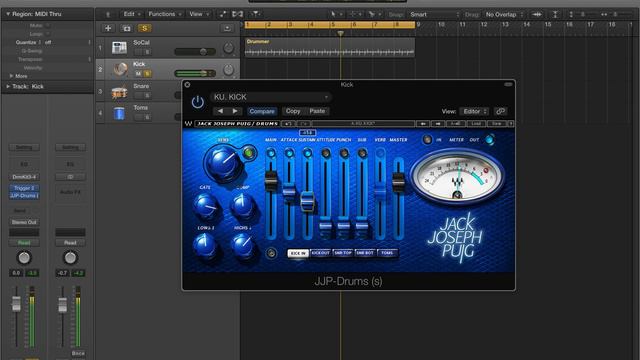The width and height of the screenshot is (640, 360).
Task: Click the SoCal track pan knob
Action: (x=228, y=48)
